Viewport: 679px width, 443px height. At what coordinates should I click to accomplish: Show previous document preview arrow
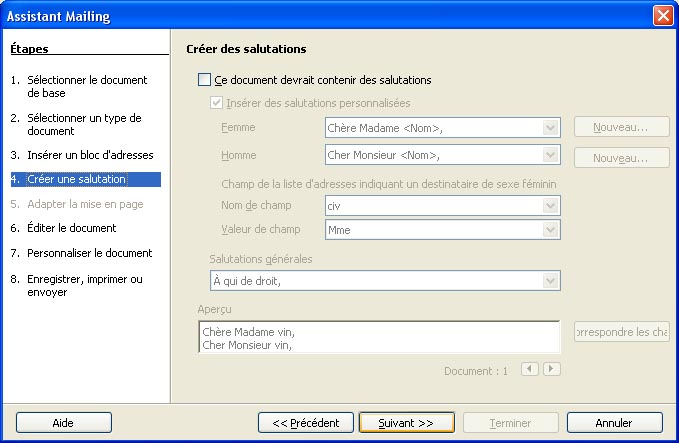[529, 369]
